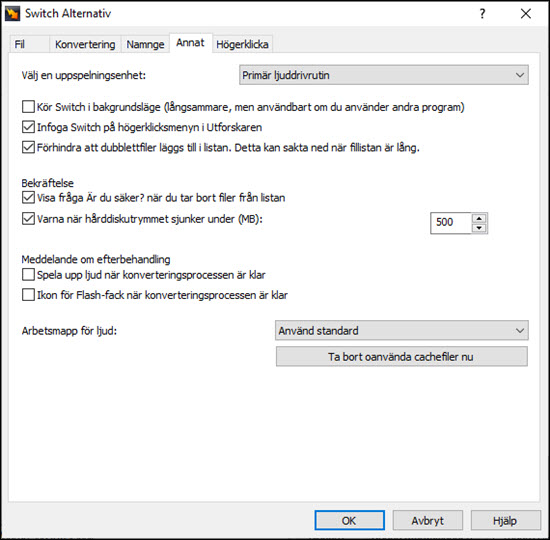Click Ta bort oanvända cachefiler nu button
The height and width of the screenshot is (540, 550).
402,356
